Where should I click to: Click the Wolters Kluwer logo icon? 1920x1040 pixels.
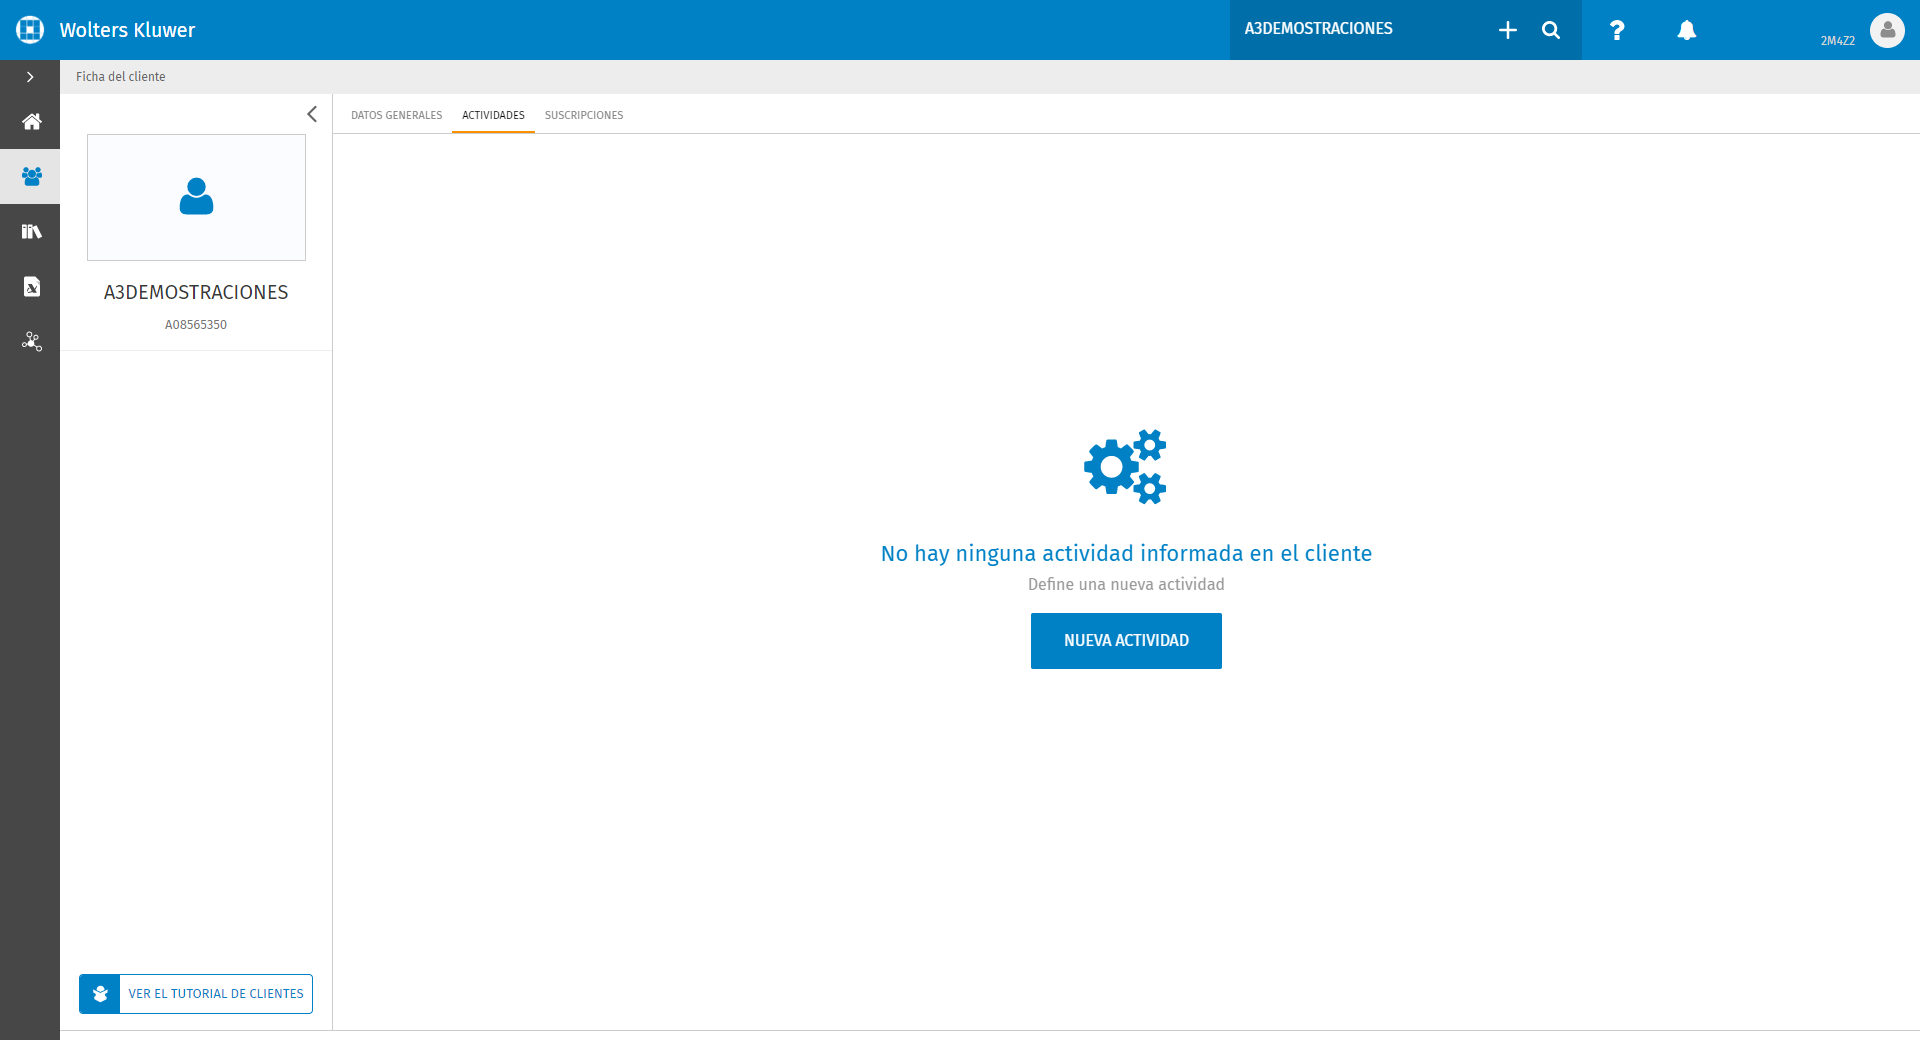click(30, 30)
